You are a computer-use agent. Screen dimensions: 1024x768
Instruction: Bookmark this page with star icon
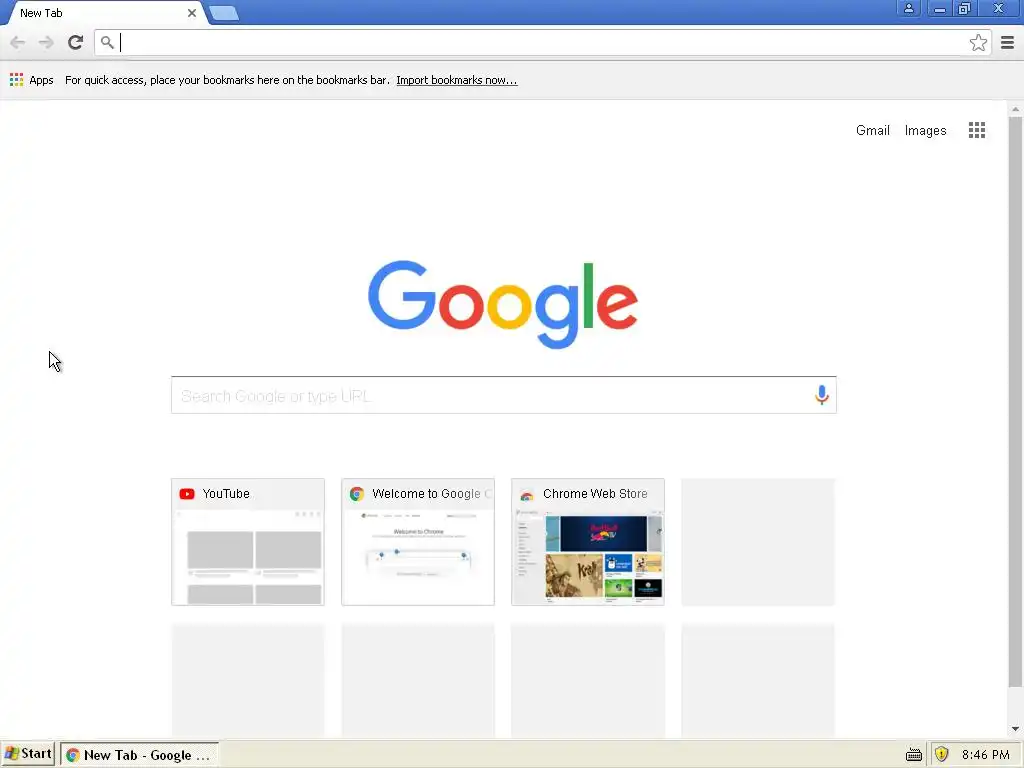(x=978, y=43)
